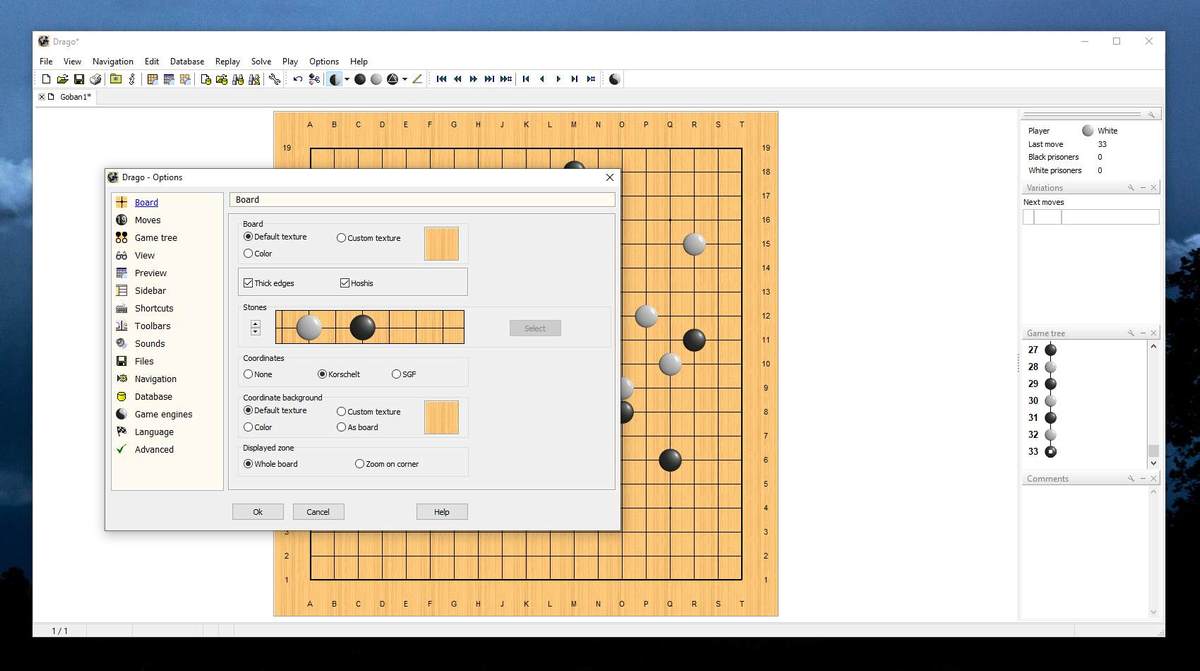Step forward one move arrow
This screenshot has width=1200, height=671.
(x=558, y=79)
